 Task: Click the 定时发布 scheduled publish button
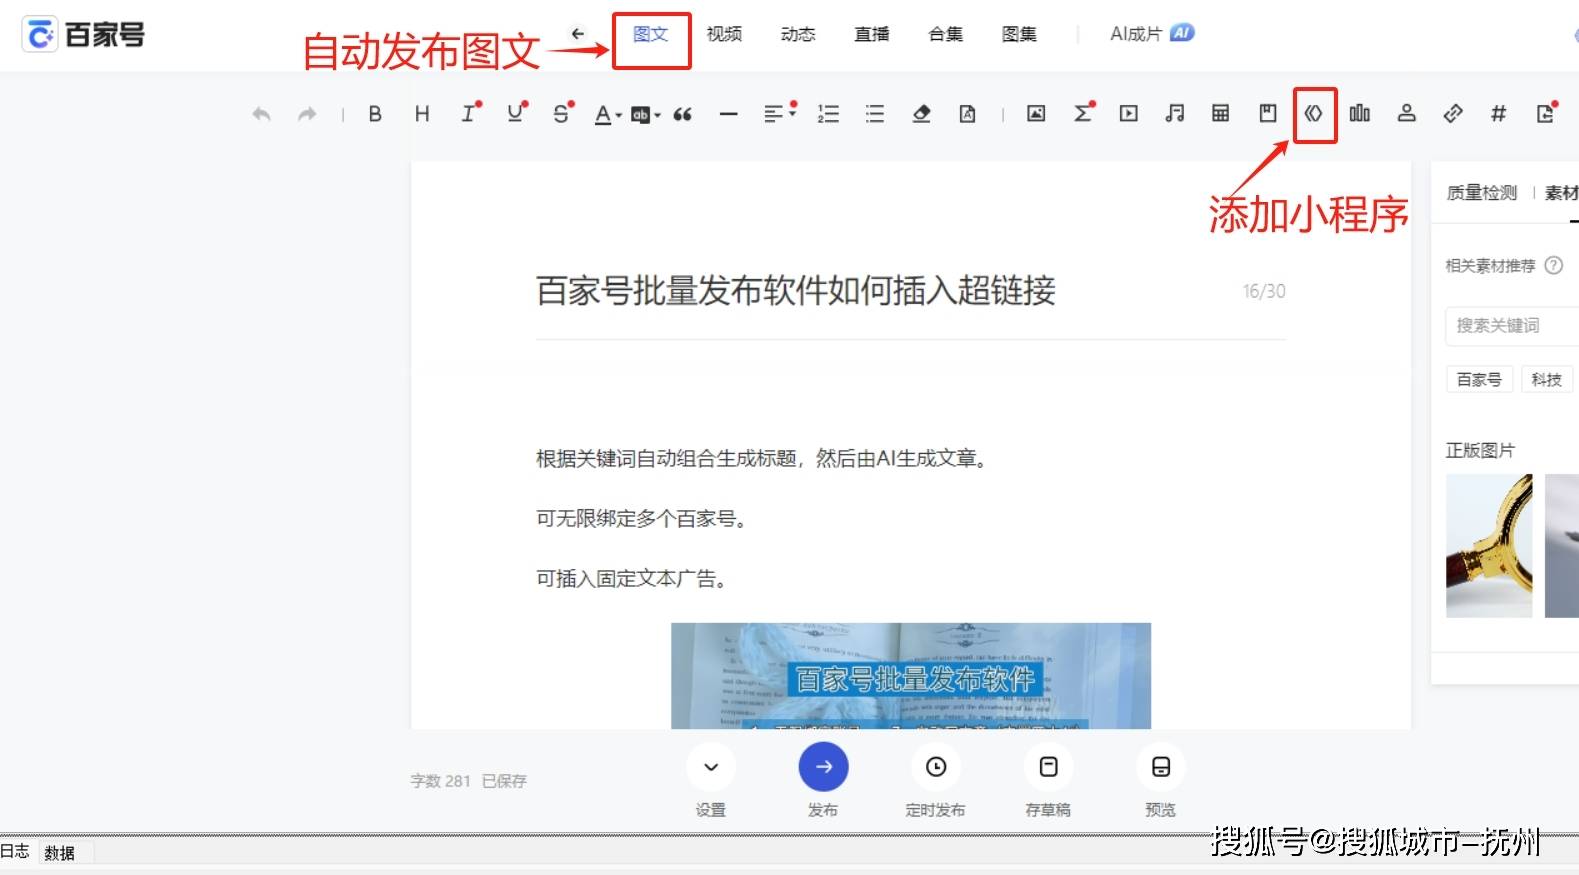pyautogui.click(x=936, y=767)
